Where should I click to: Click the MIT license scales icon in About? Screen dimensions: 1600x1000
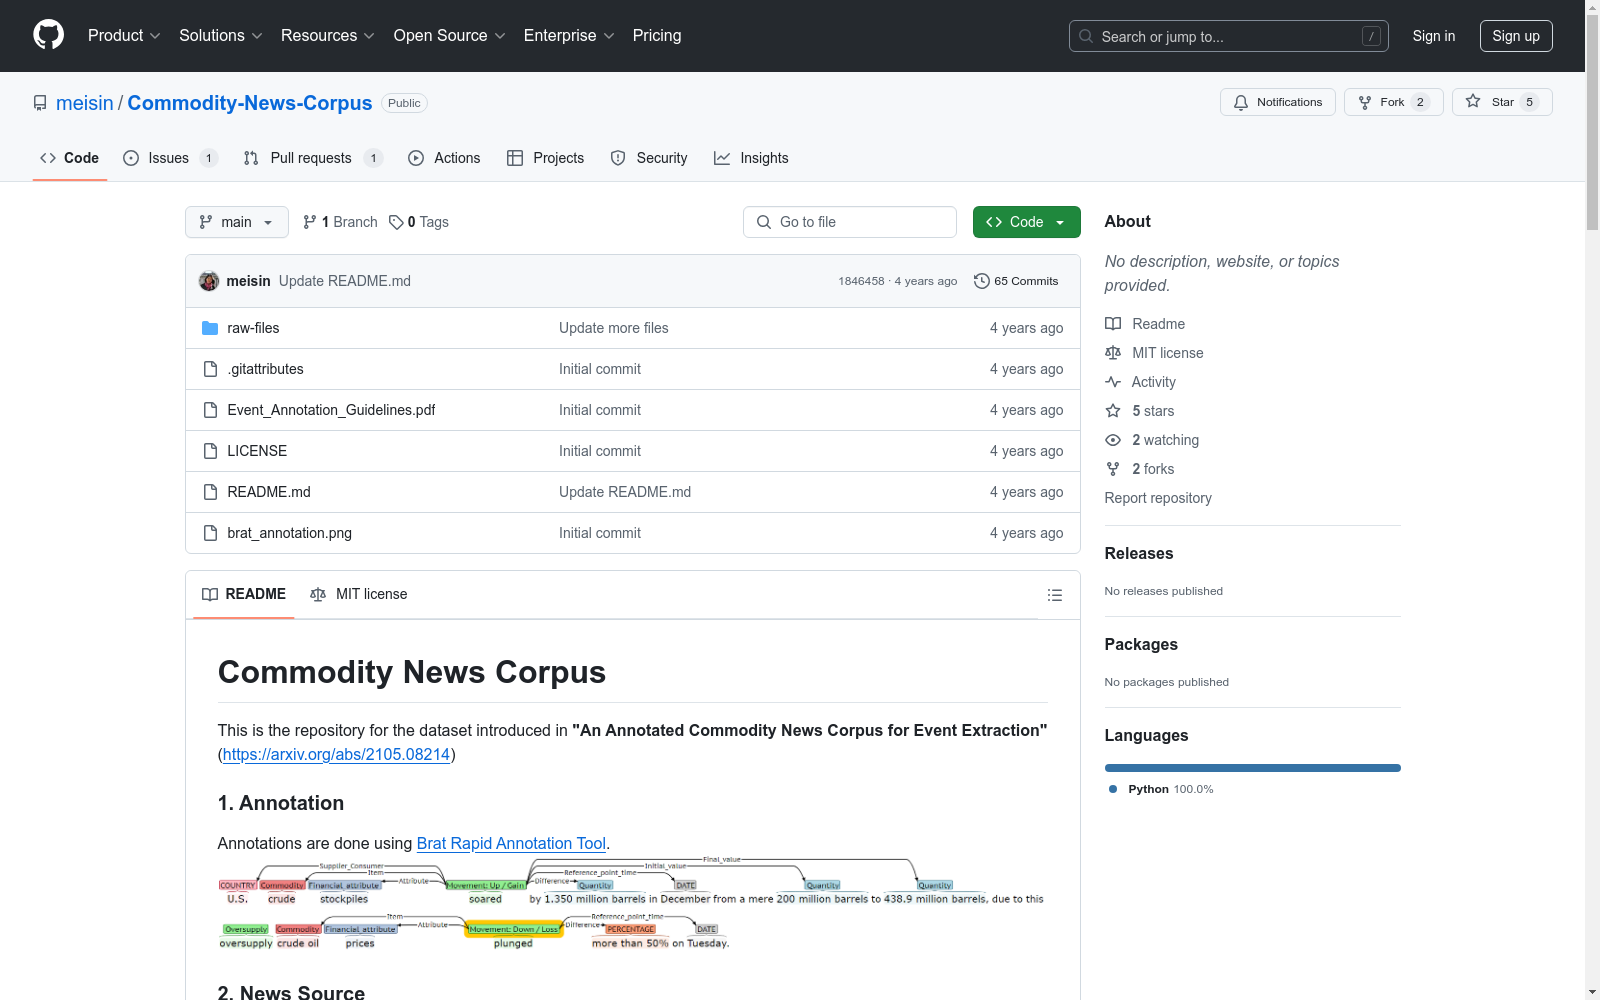tap(1113, 353)
